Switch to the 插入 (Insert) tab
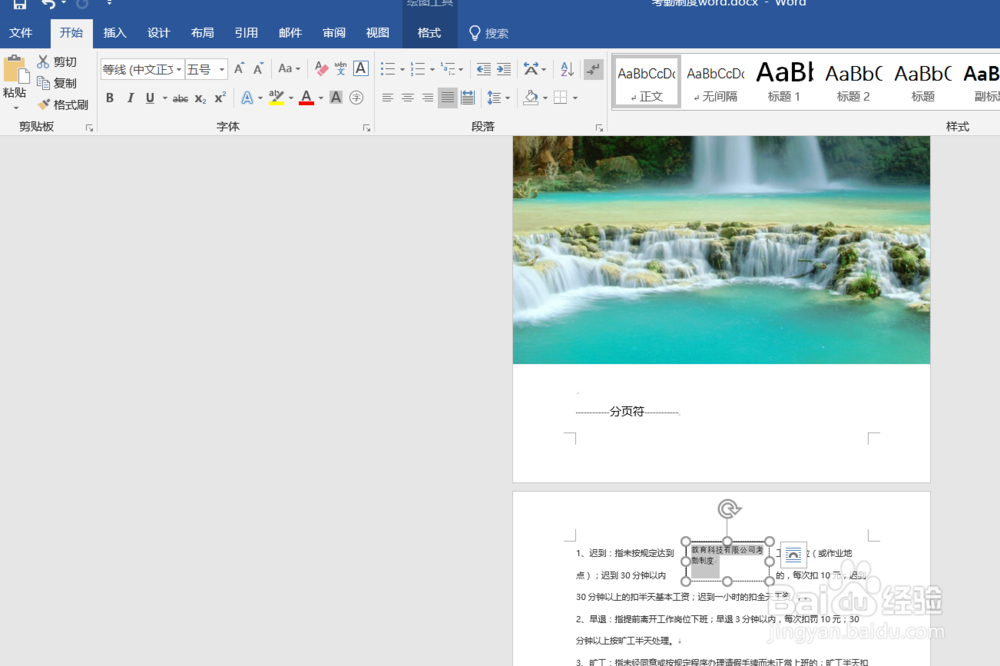 tap(115, 33)
